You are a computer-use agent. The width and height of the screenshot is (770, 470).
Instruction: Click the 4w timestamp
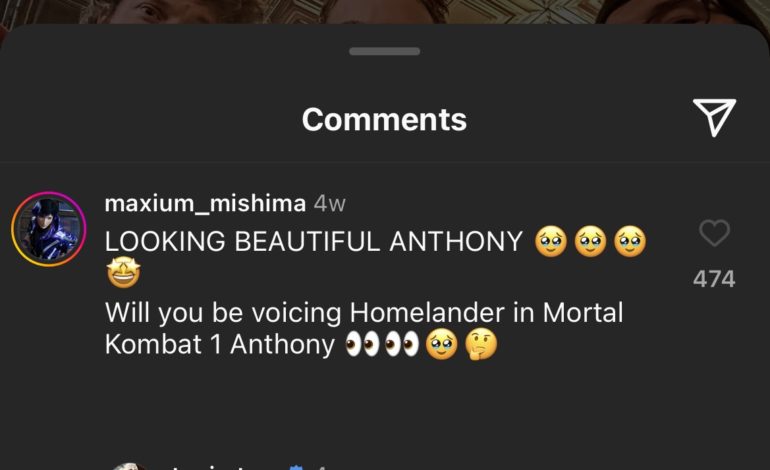[x=330, y=203]
